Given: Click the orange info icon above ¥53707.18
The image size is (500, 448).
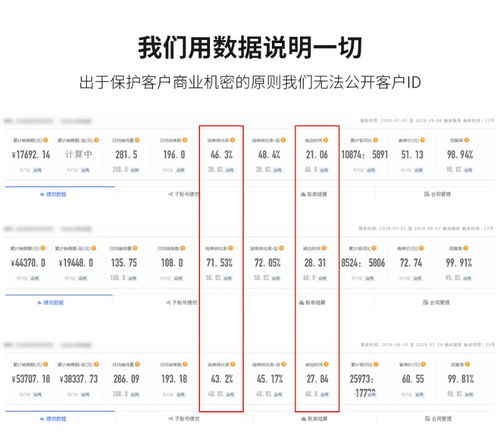Looking at the screenshot, I should (46, 364).
